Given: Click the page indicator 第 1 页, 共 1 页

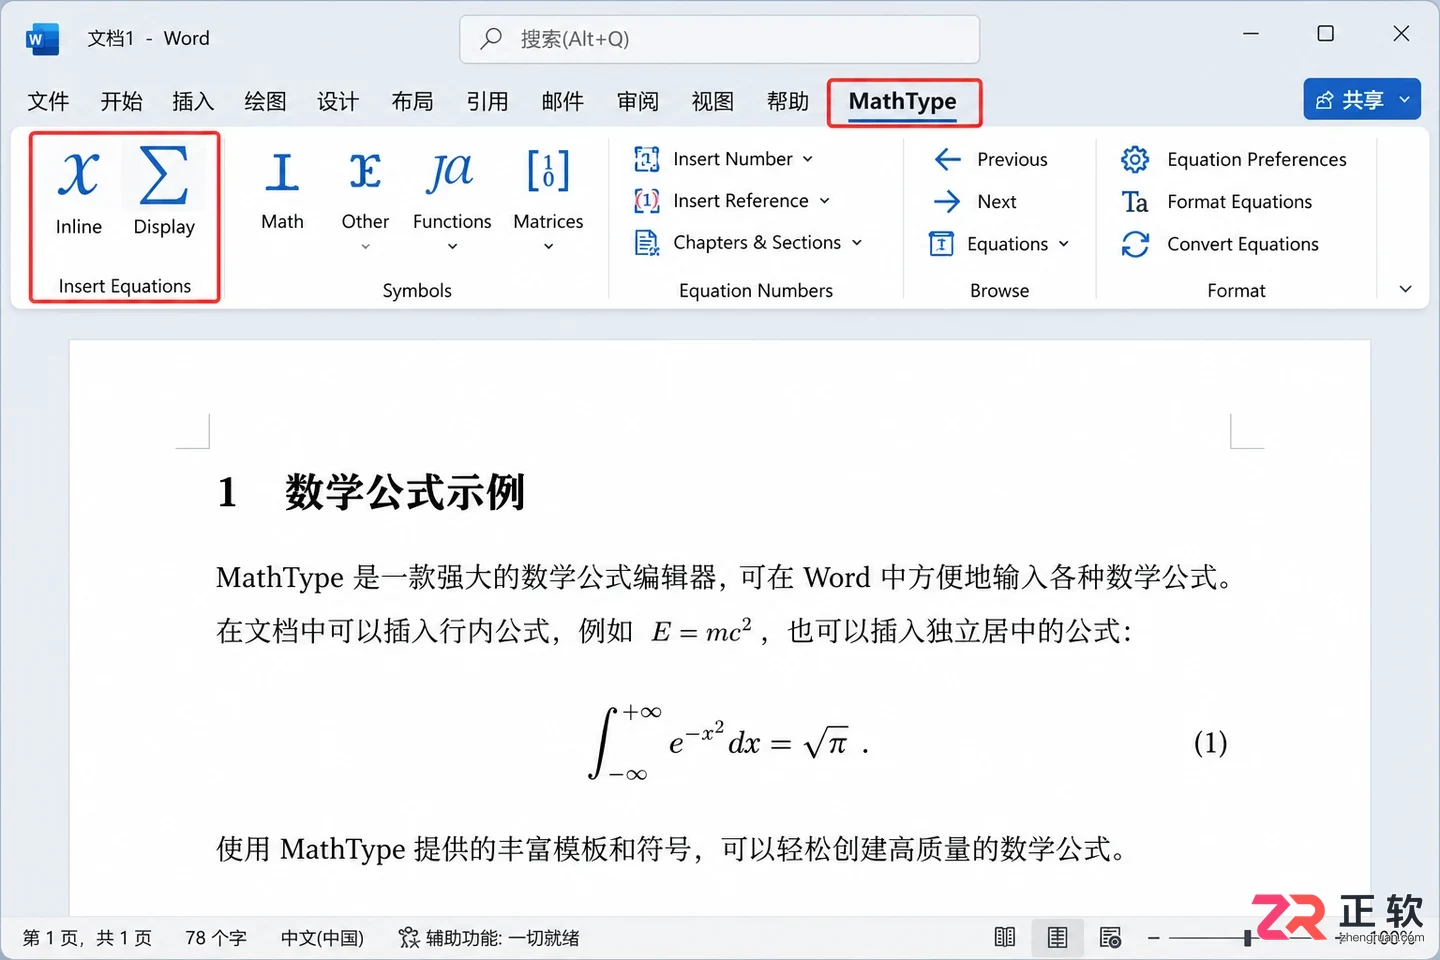Looking at the screenshot, I should click(x=87, y=938).
